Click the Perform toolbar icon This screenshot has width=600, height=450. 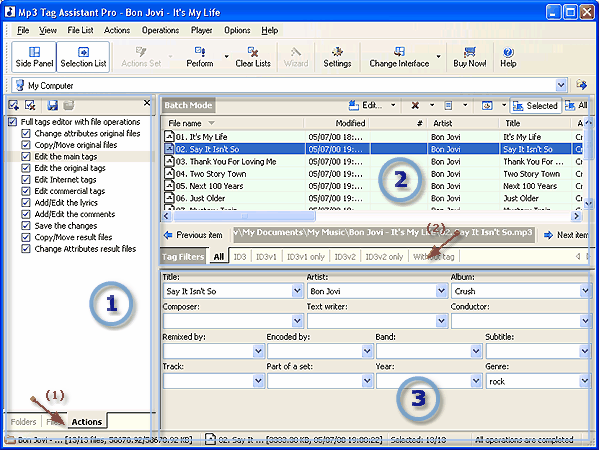[200, 52]
